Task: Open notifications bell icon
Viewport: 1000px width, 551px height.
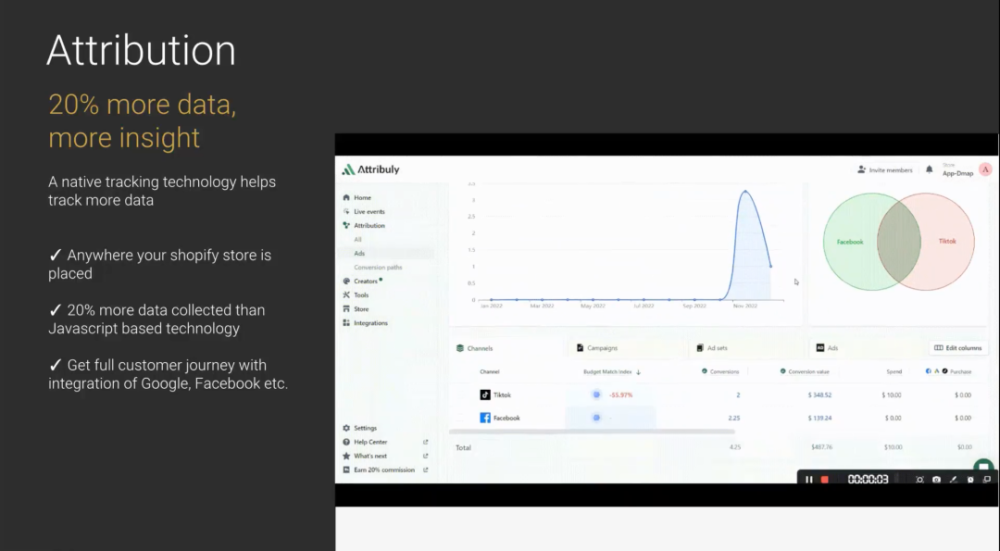Action: point(929,170)
